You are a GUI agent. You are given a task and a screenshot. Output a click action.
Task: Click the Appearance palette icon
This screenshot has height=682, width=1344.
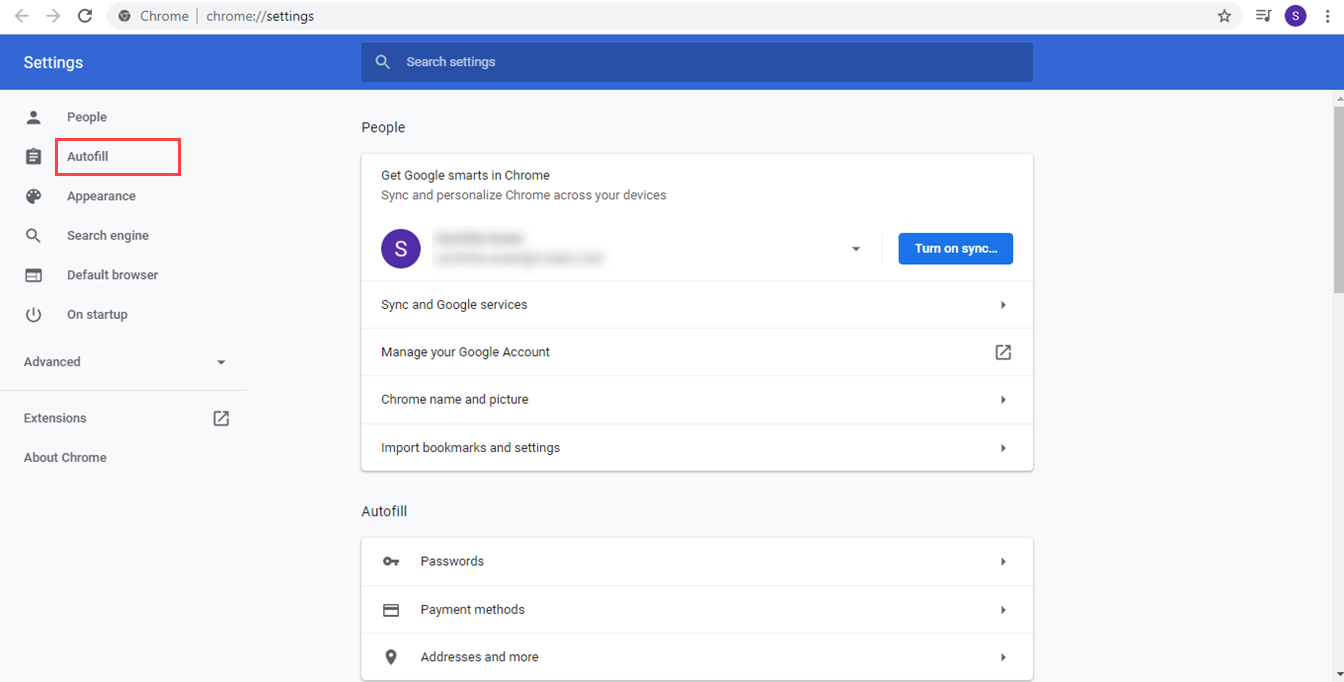pyautogui.click(x=34, y=196)
